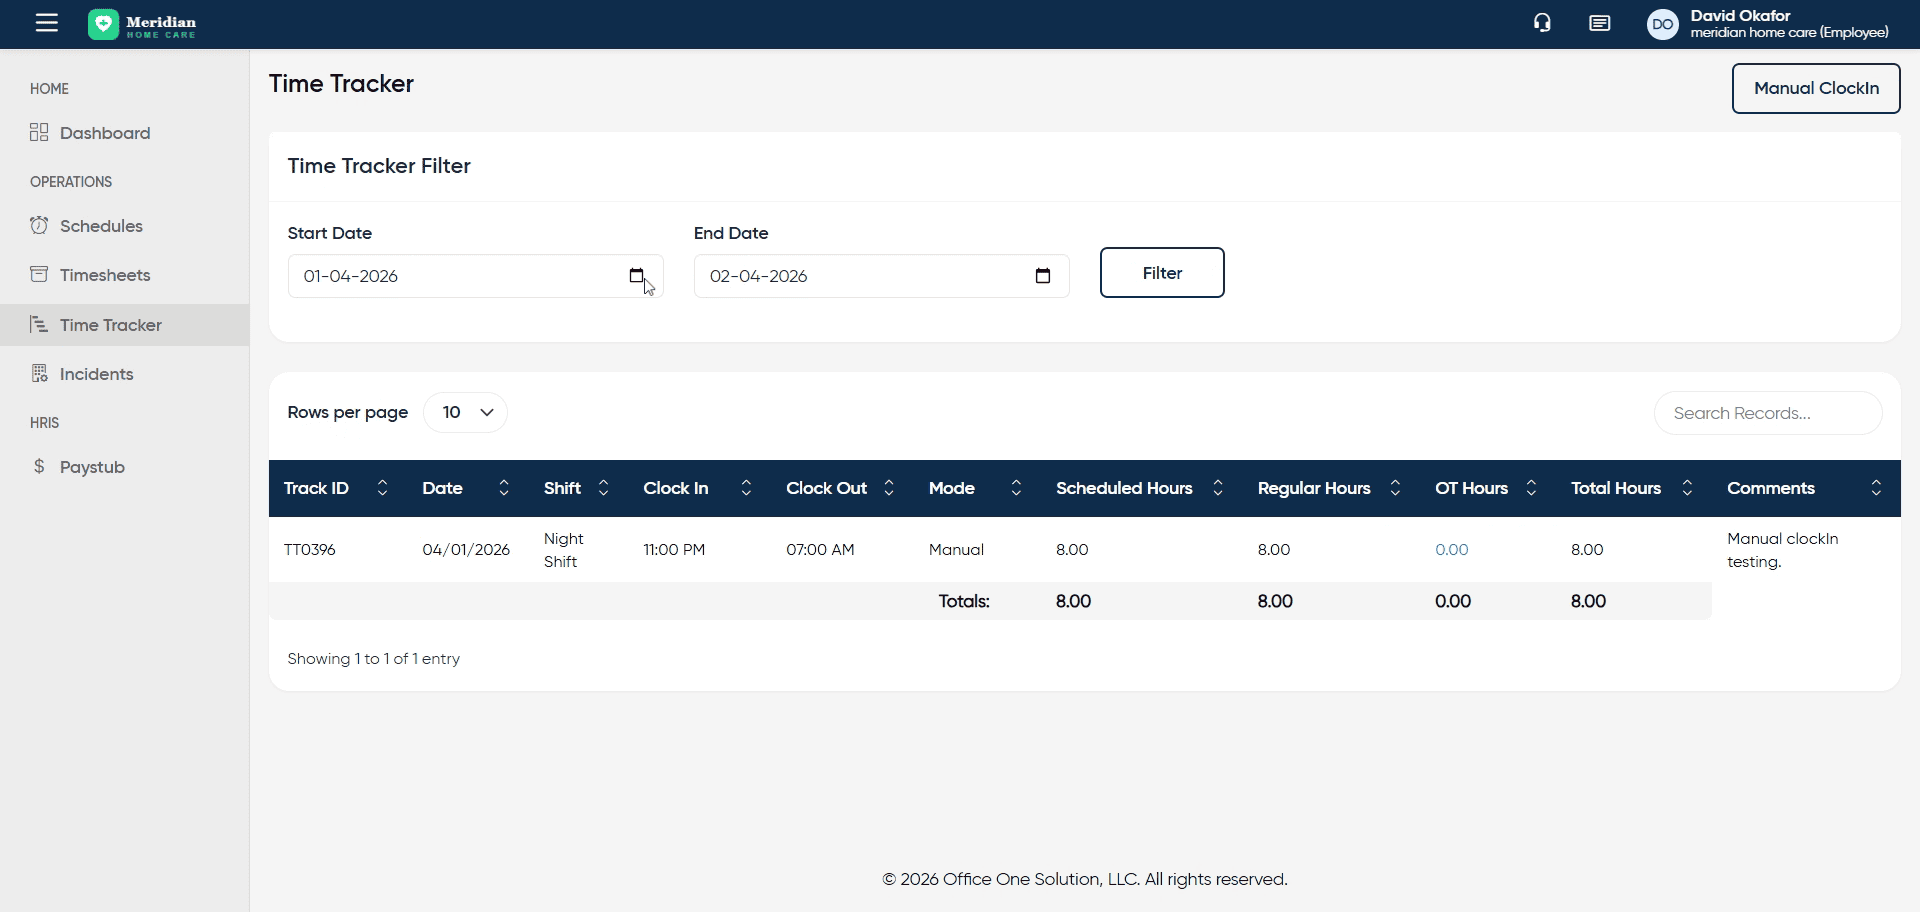Sort by Clock In column arrows
The image size is (1920, 912).
tap(746, 488)
